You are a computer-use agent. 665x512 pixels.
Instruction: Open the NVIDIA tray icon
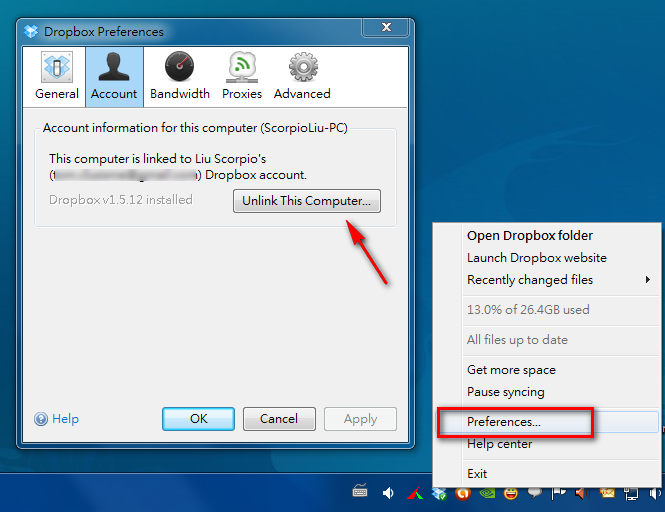[487, 493]
